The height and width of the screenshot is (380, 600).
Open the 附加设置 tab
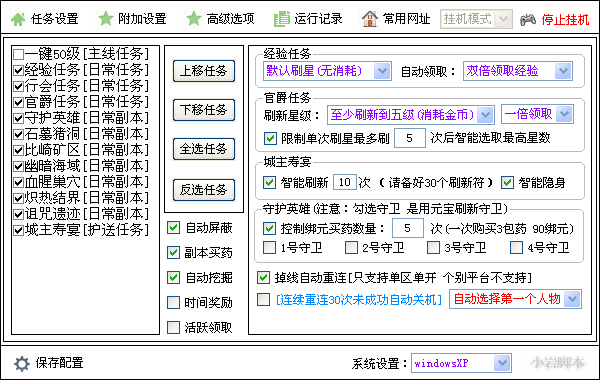click(142, 19)
